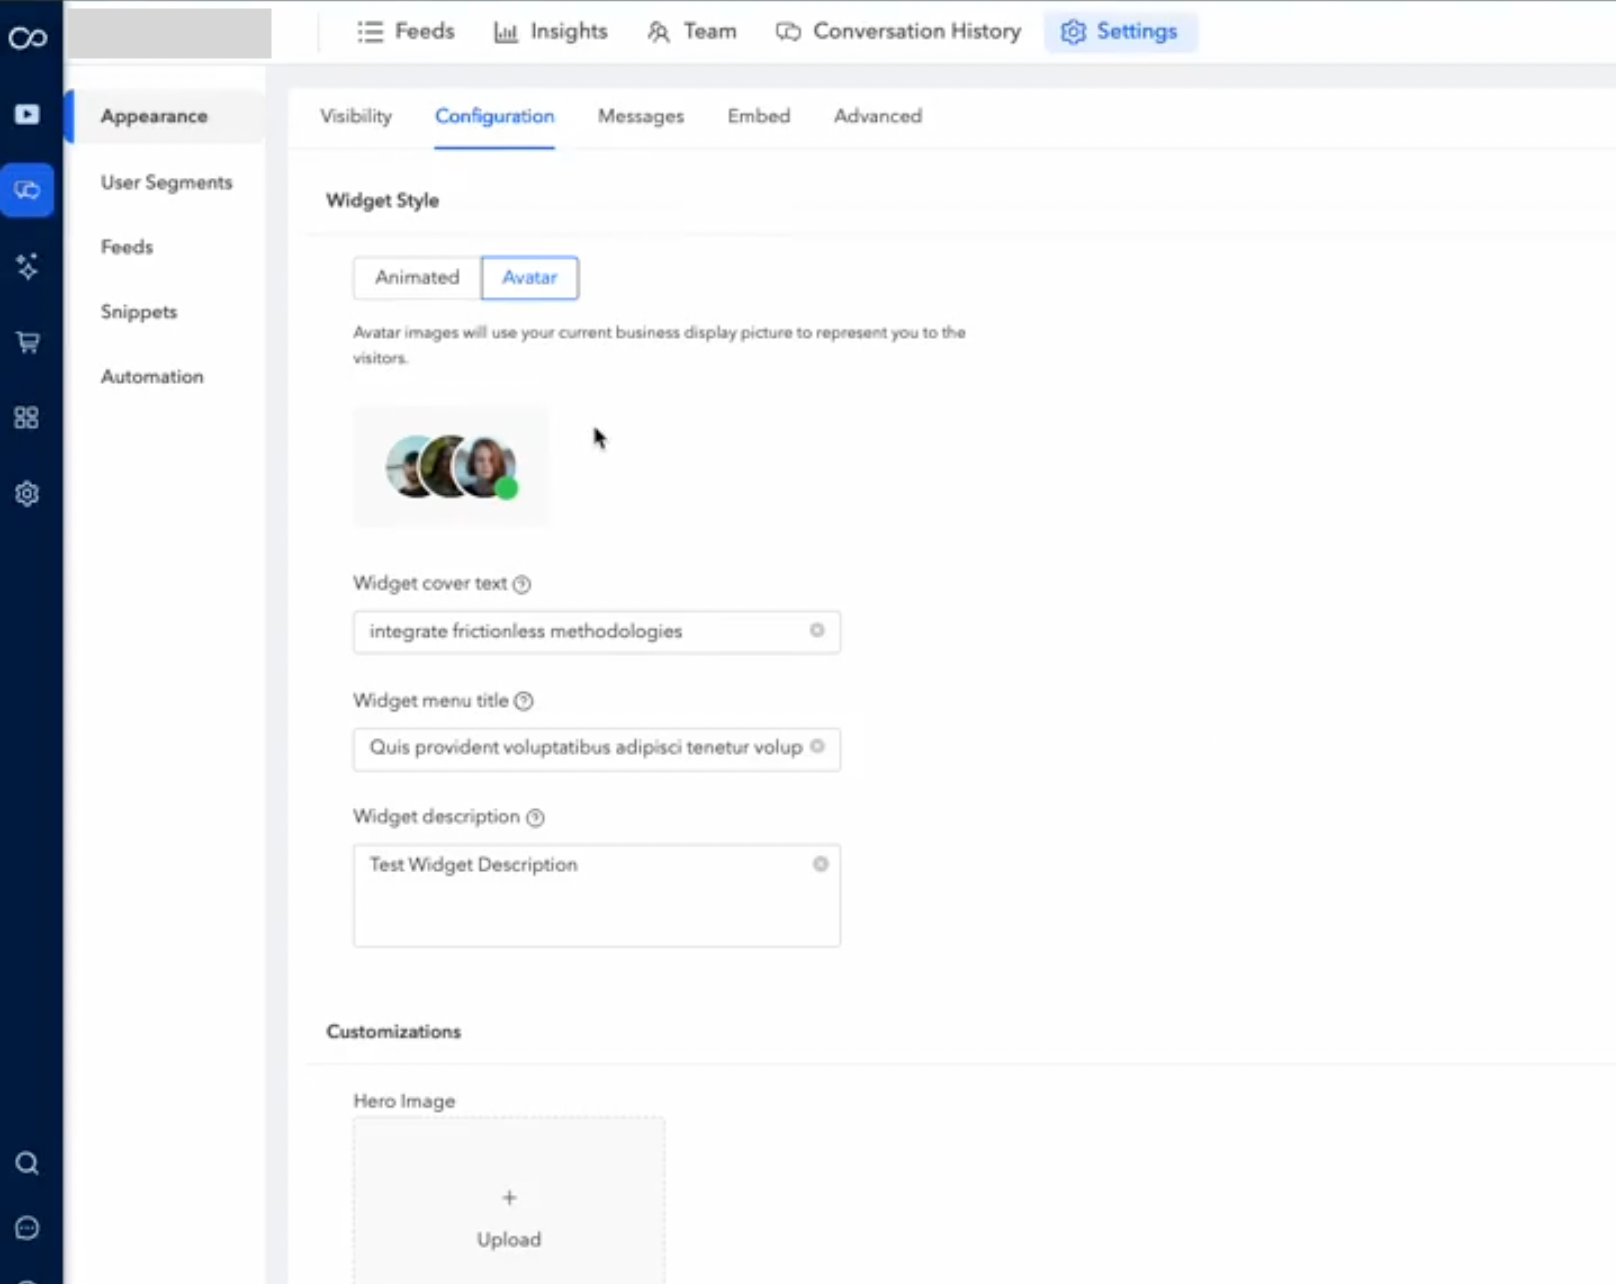Focus the Widget menu title field
The width and height of the screenshot is (1616, 1284).
point(597,748)
